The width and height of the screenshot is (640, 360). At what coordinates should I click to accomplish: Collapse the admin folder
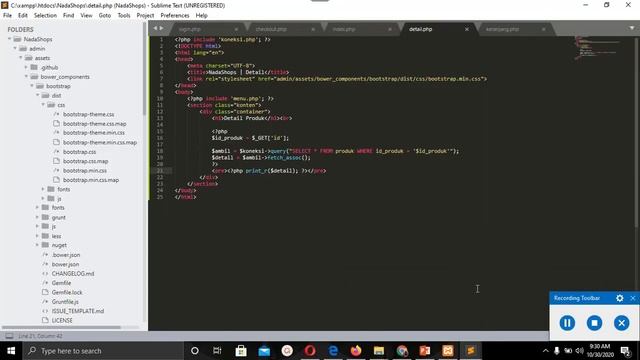click(x=15, y=49)
